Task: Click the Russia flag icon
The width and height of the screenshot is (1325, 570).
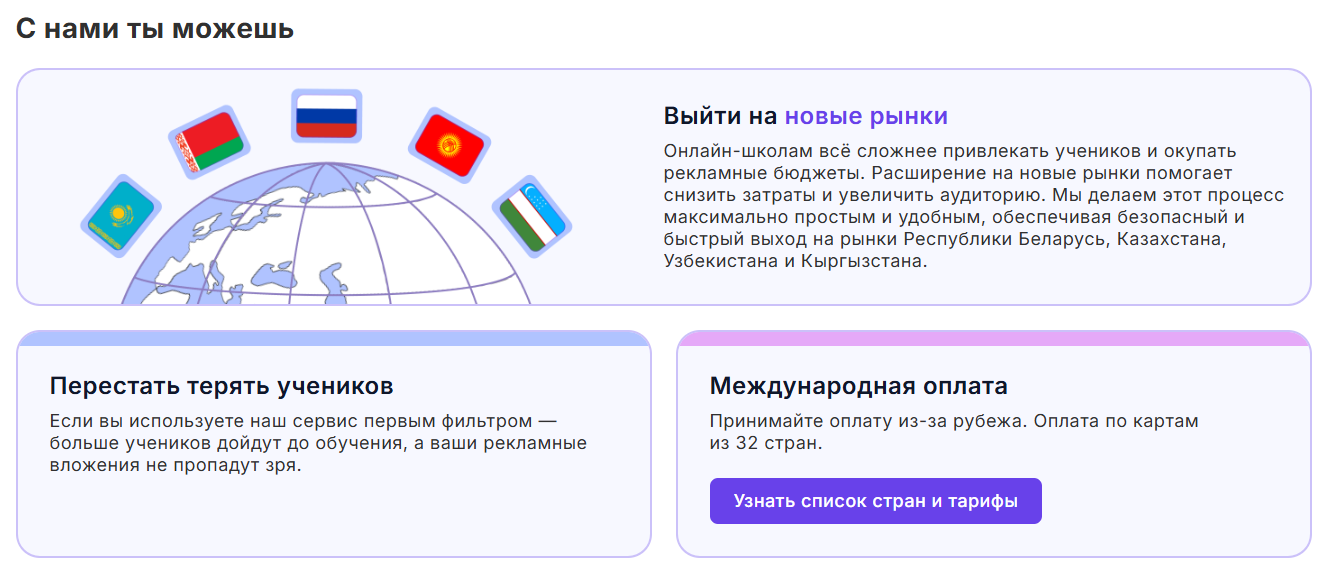Action: point(326,116)
